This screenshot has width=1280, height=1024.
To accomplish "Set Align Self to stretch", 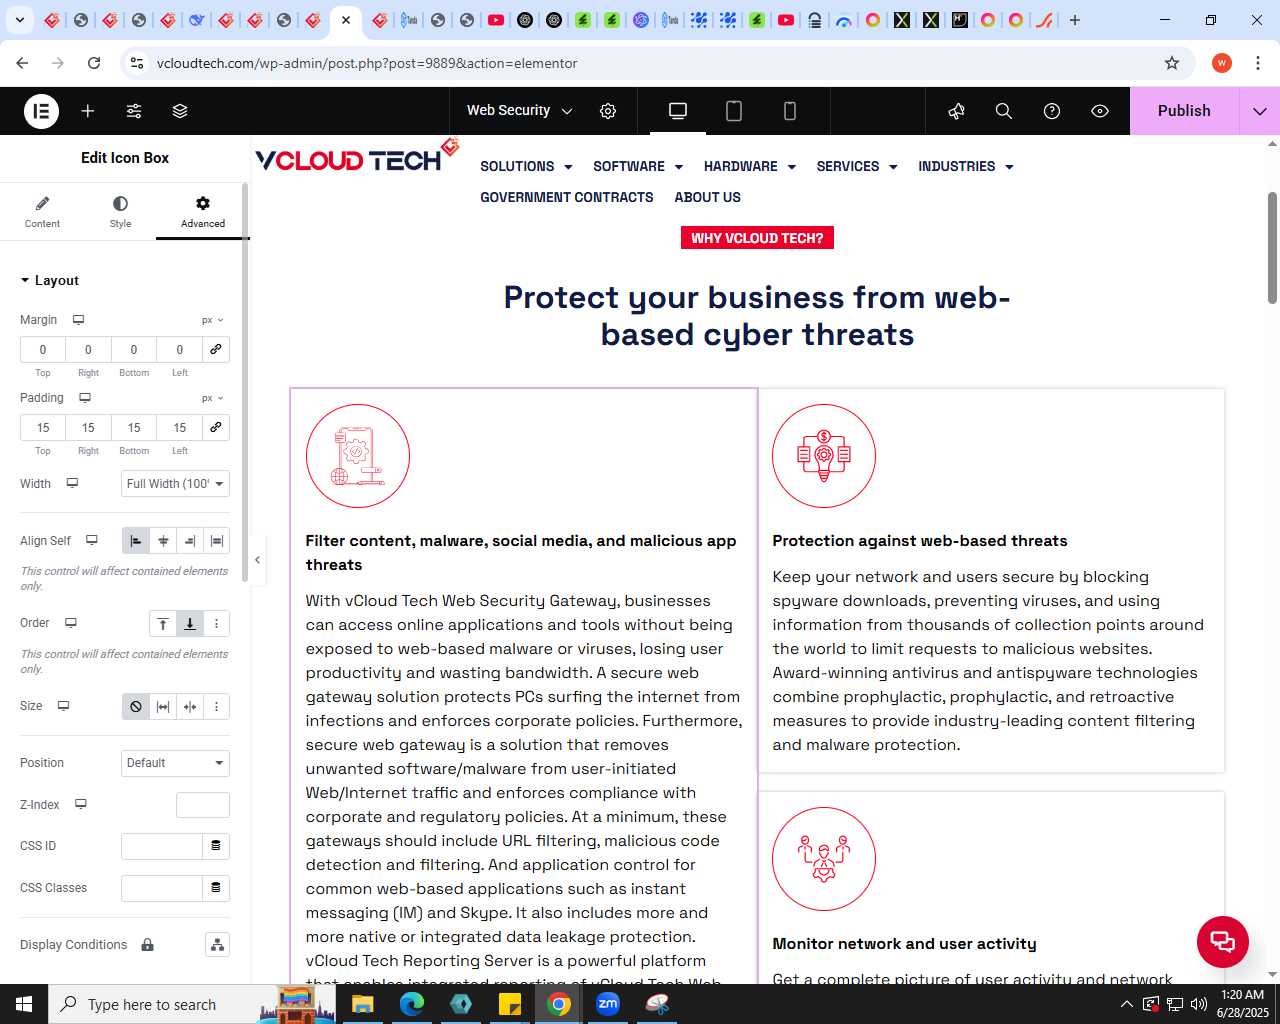I will tap(217, 541).
